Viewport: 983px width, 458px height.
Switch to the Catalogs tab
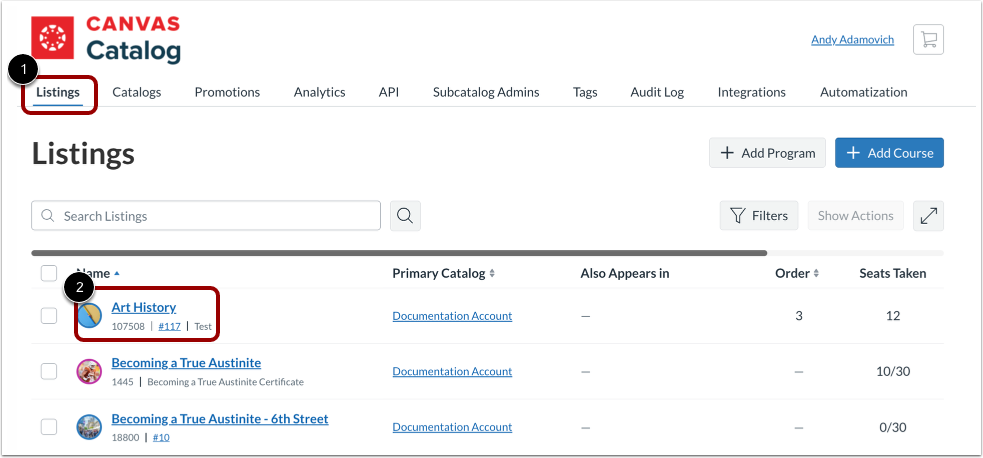coord(137,92)
